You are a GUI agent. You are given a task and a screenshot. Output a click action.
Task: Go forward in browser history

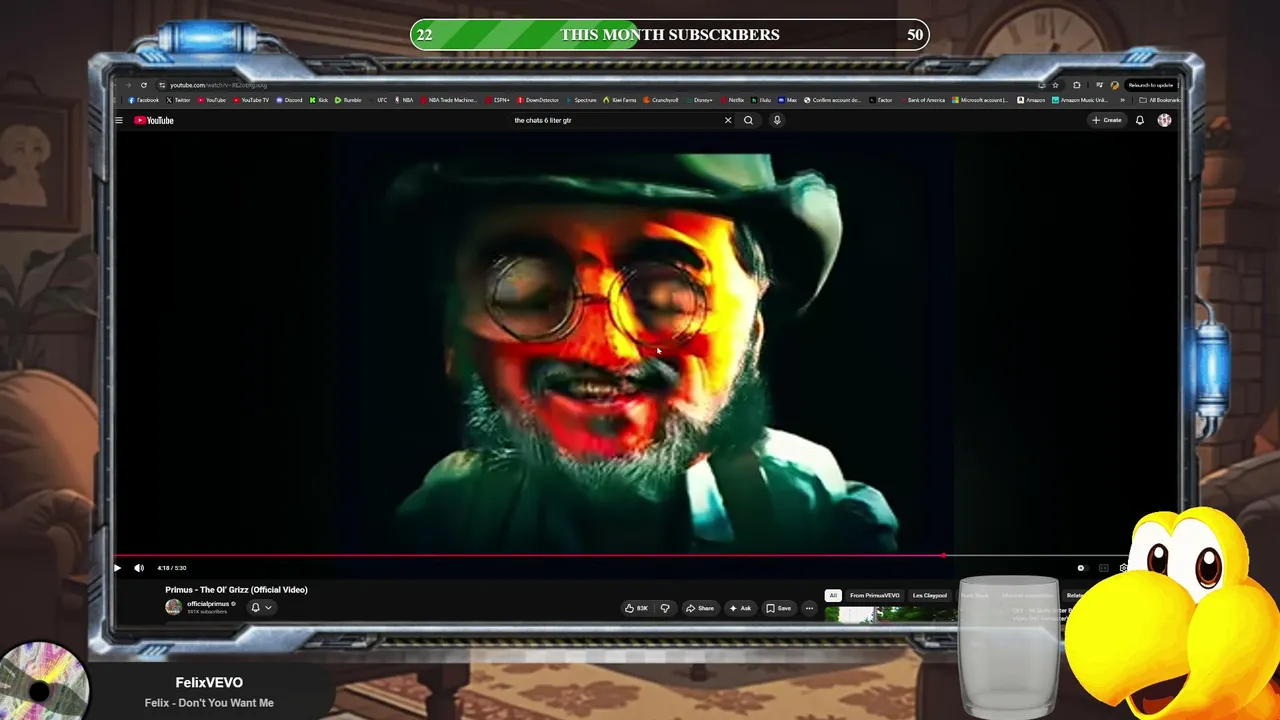point(130,85)
